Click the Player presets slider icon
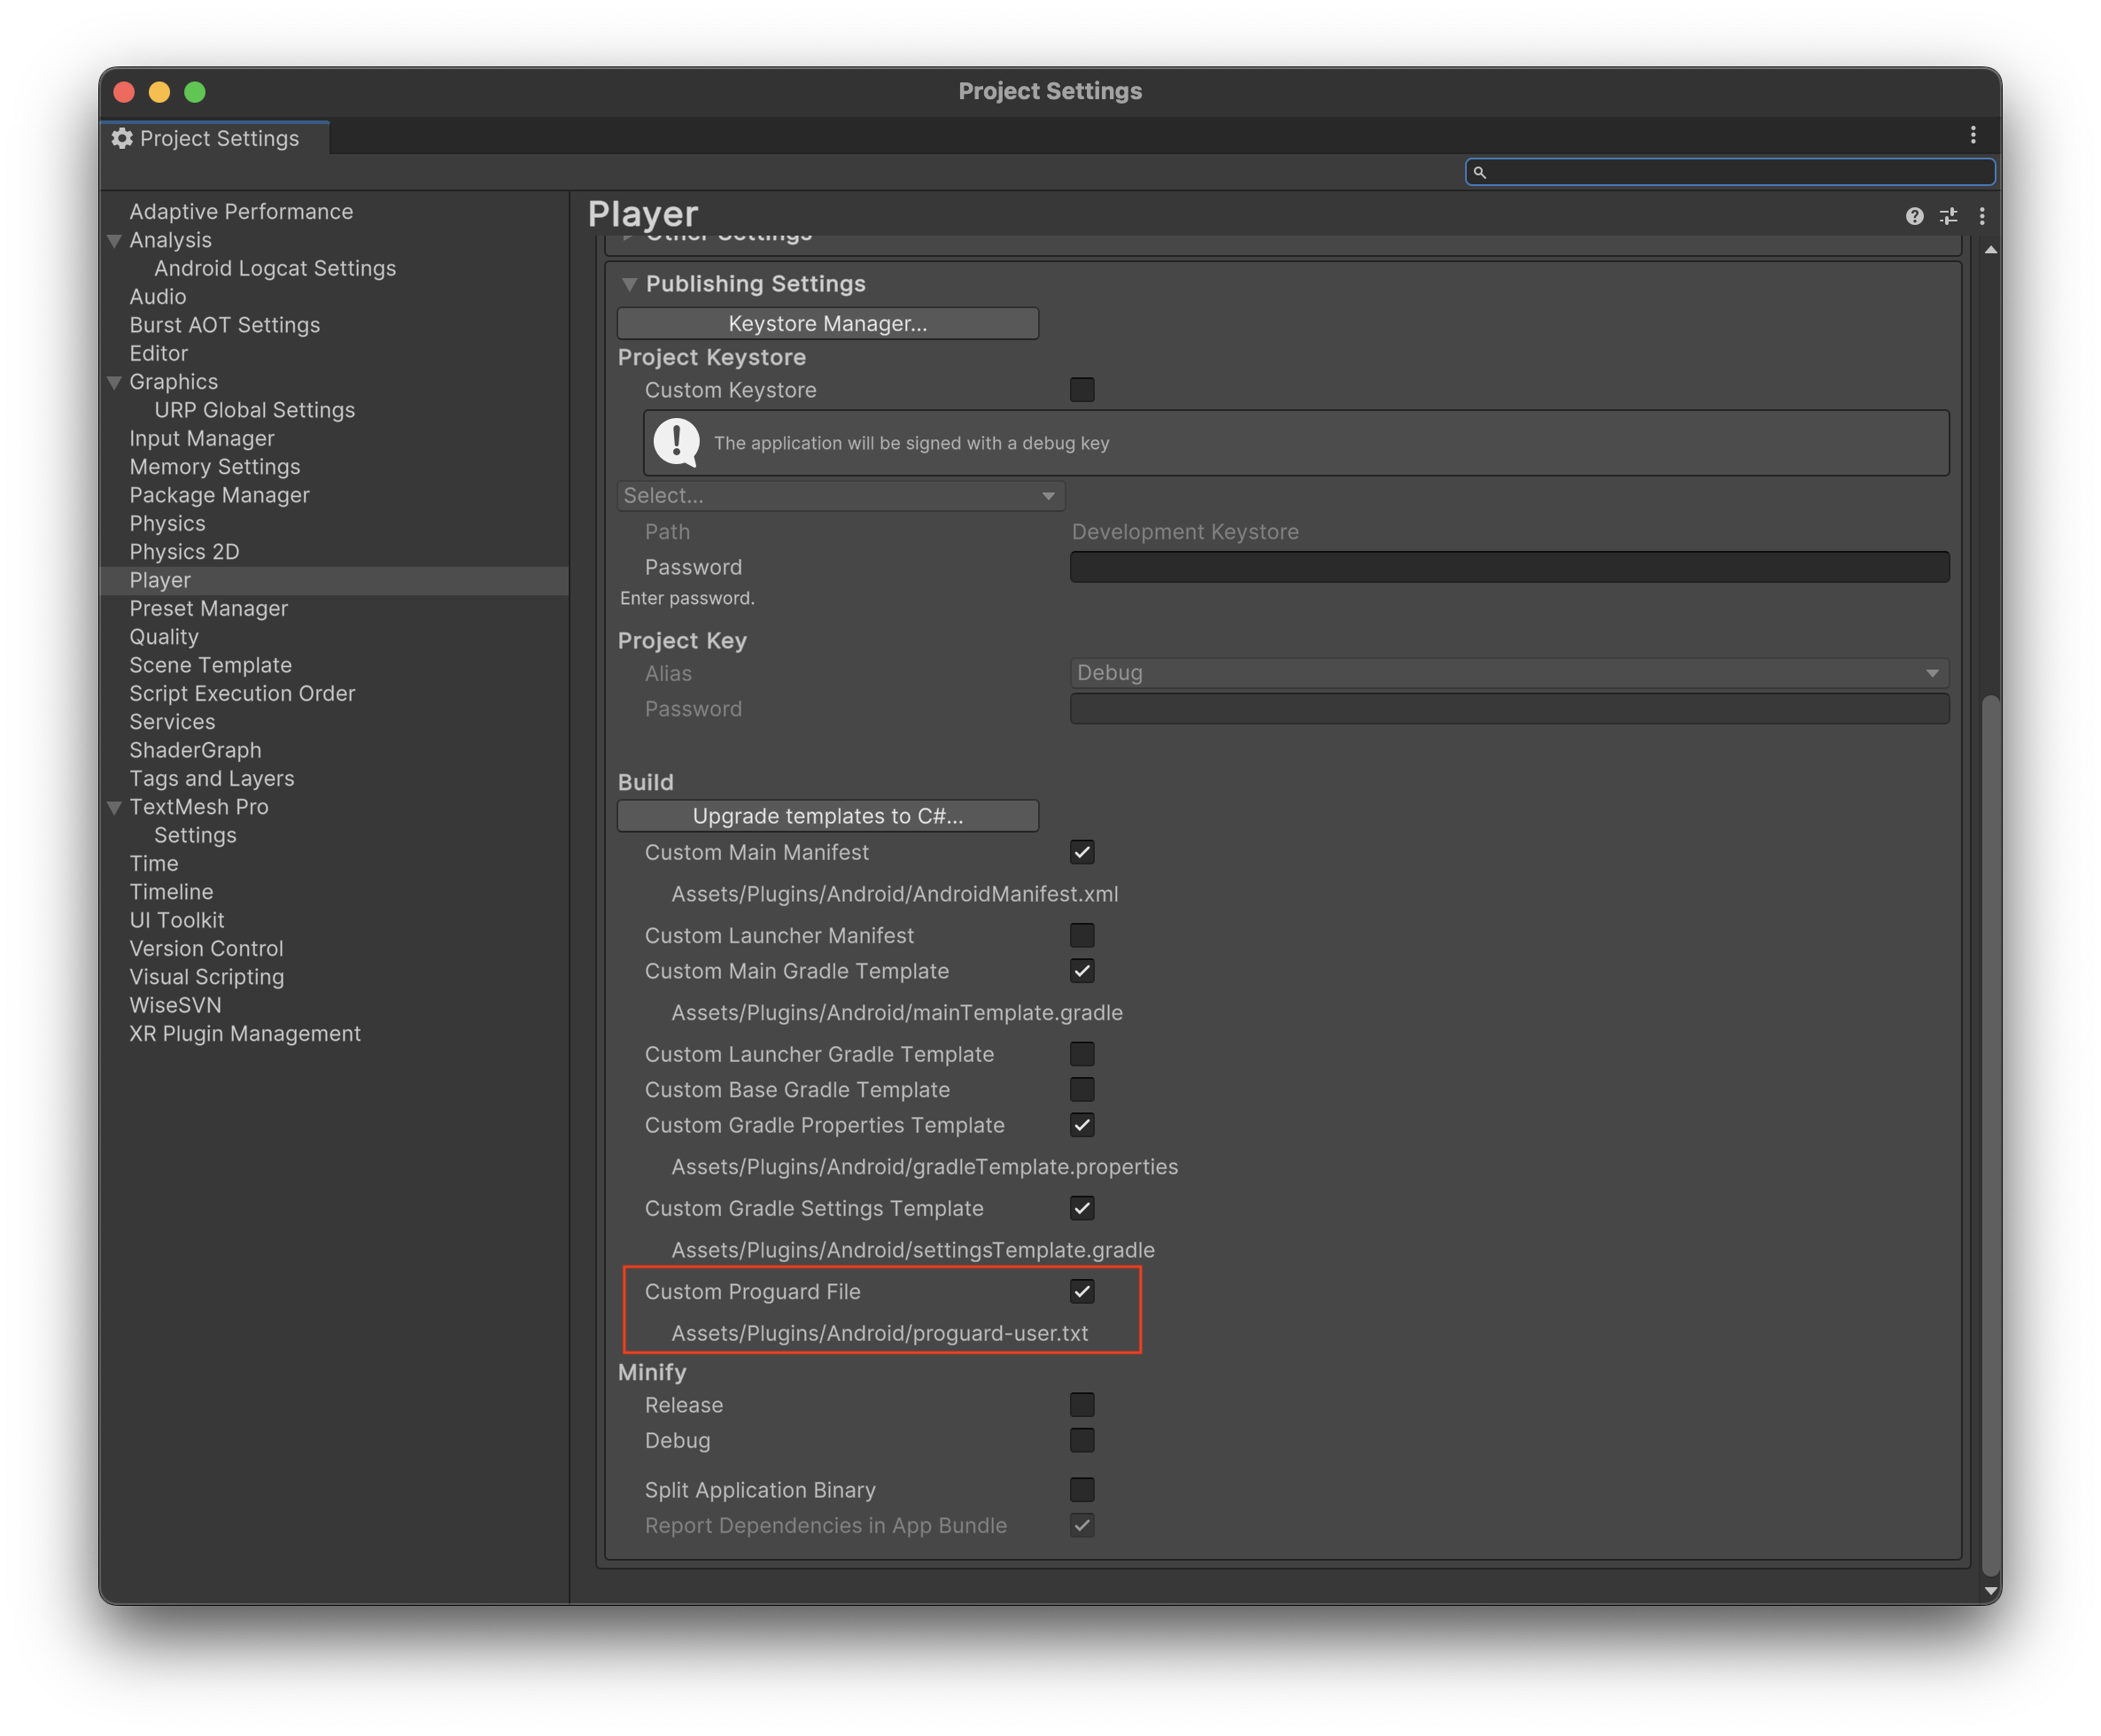The height and width of the screenshot is (1736, 2101). click(1948, 216)
